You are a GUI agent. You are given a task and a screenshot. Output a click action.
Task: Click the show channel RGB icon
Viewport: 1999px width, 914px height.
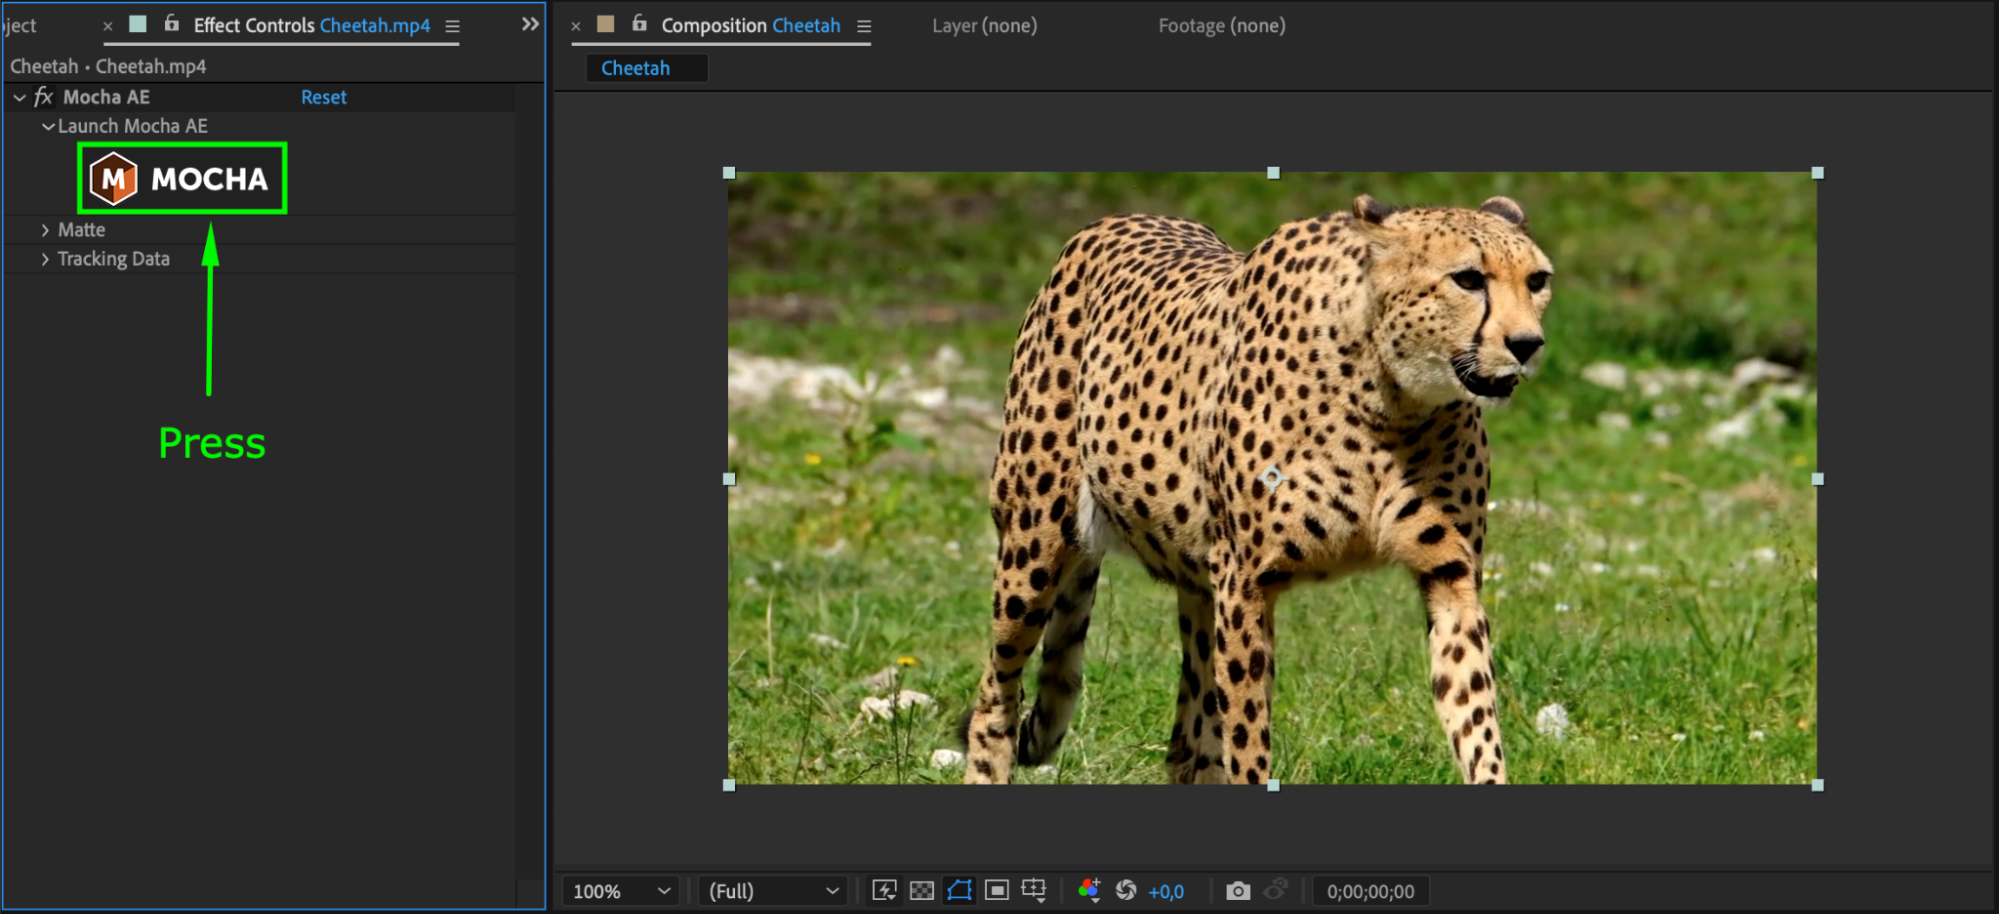pyautogui.click(x=1089, y=890)
